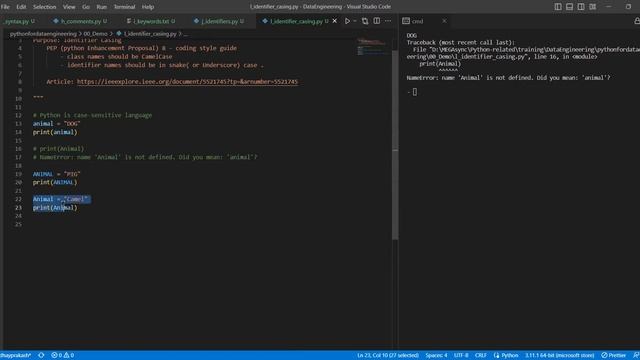
Task: Switch to the i_keywords.txt tab
Action: tap(151, 21)
